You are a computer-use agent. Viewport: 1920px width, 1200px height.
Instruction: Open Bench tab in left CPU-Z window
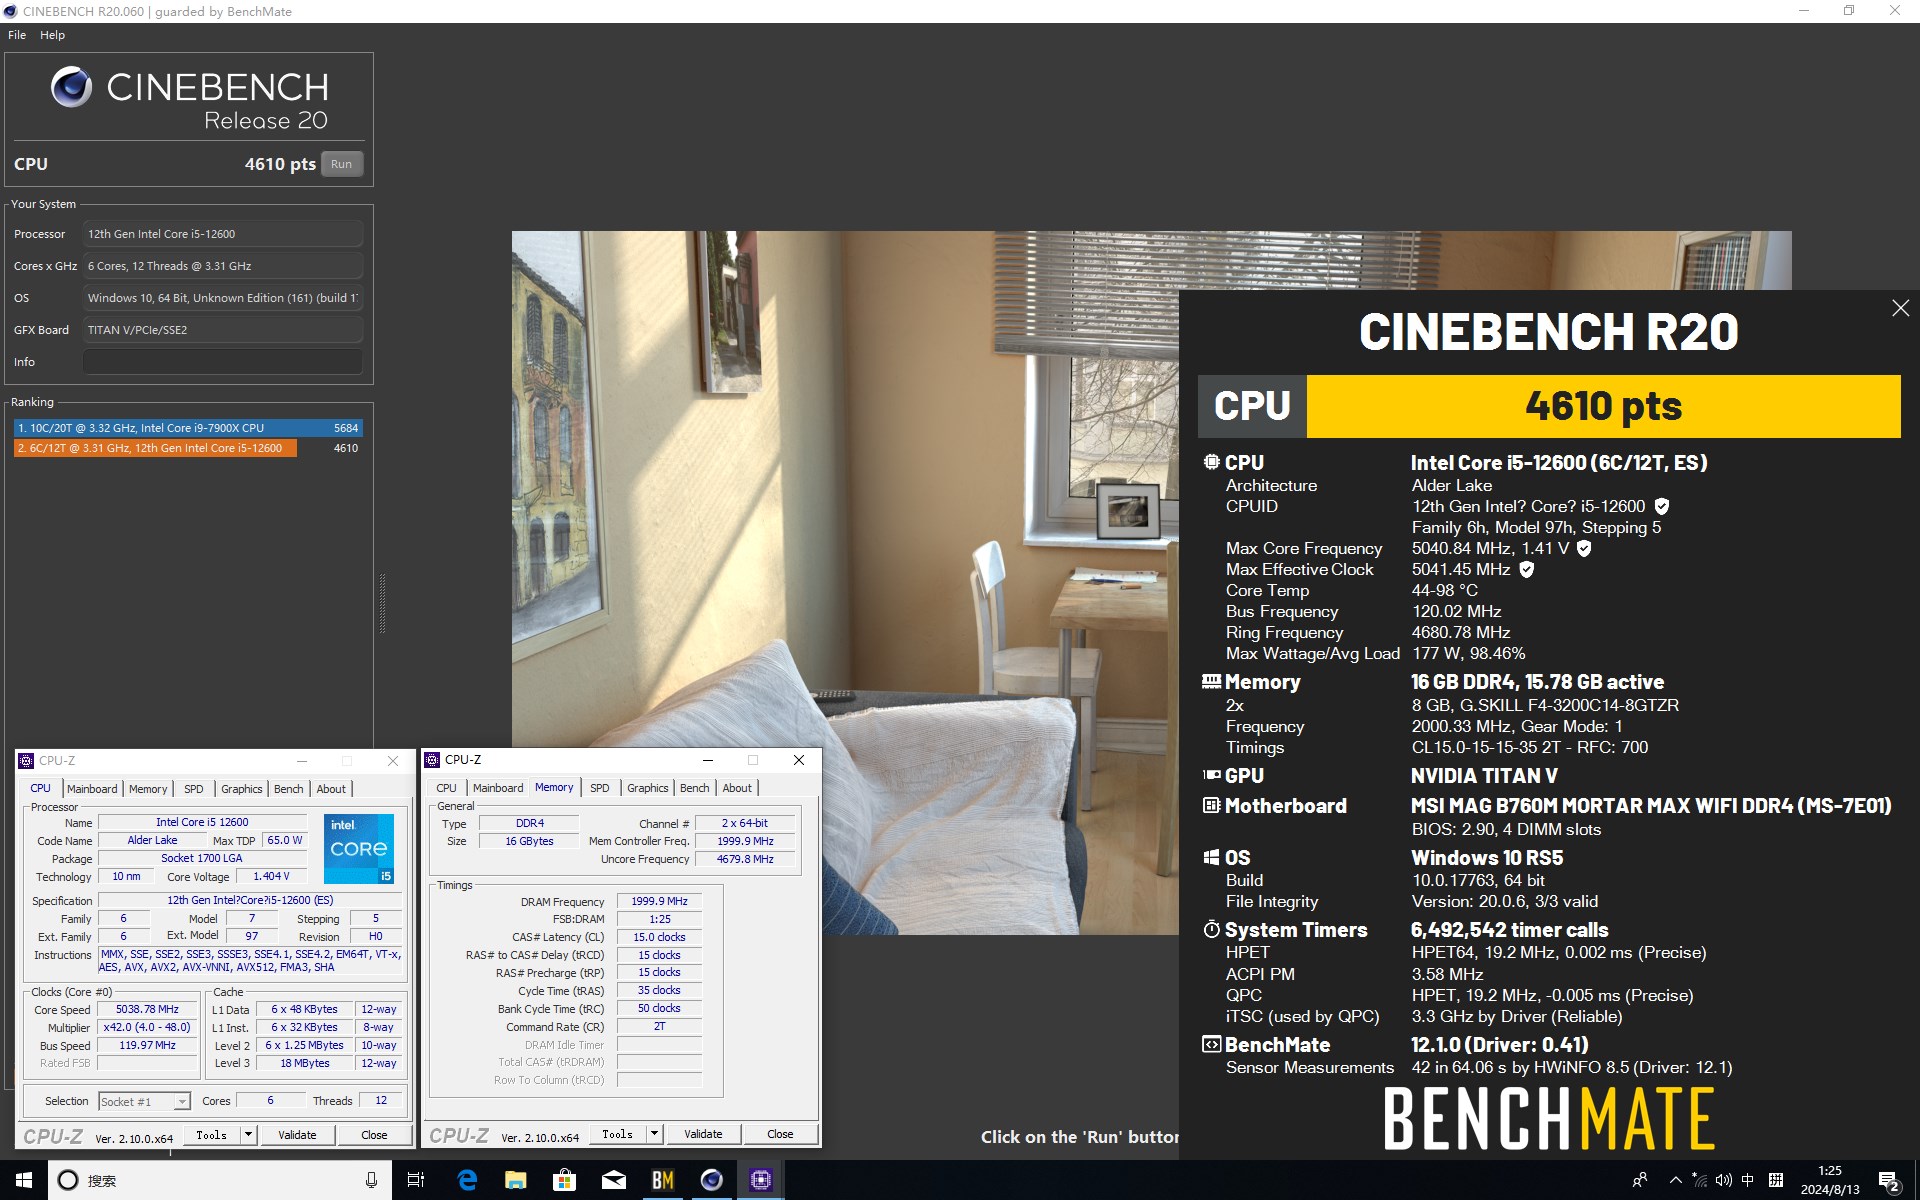[x=289, y=789]
